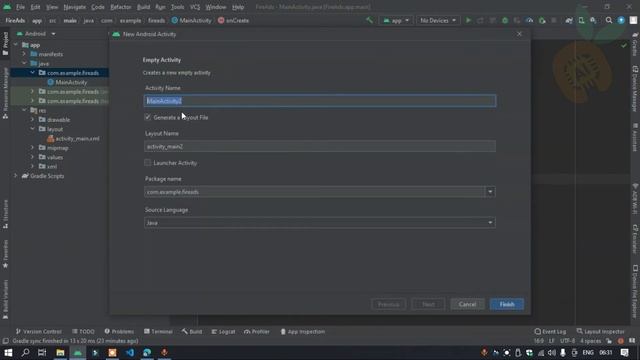Viewport: 640px width, 360px height.
Task: Open the Navigate menu
Action: click(x=75, y=7)
